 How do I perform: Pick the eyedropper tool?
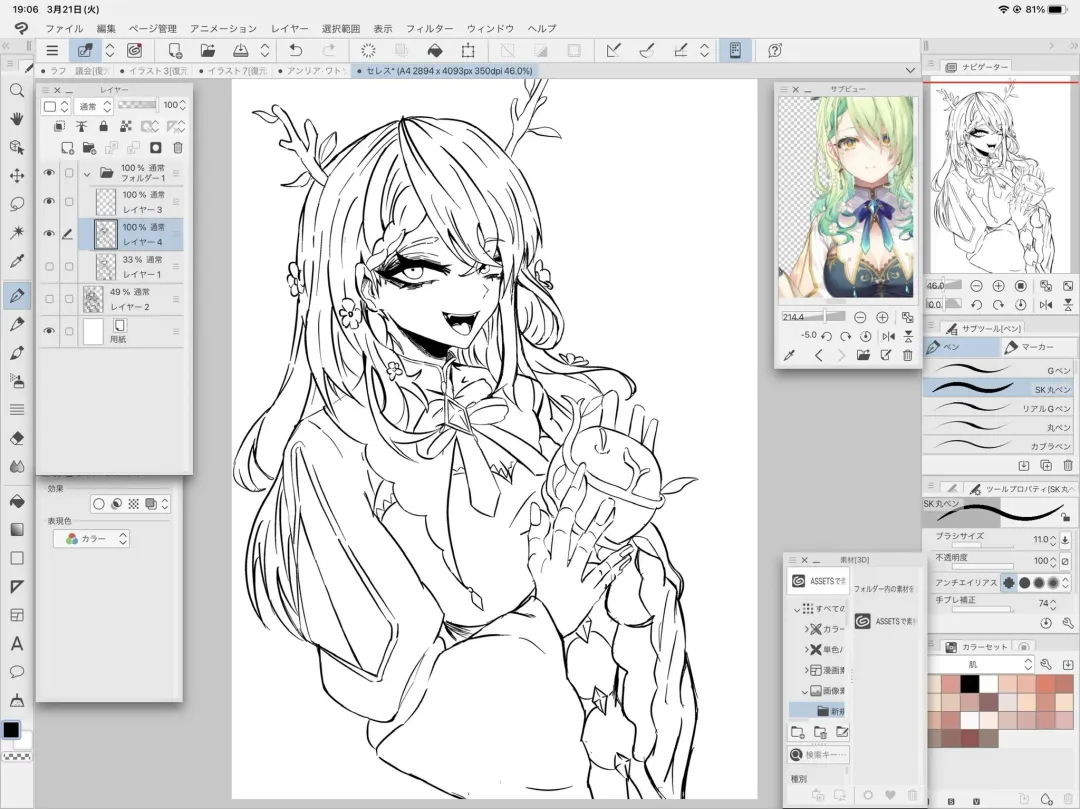17,262
